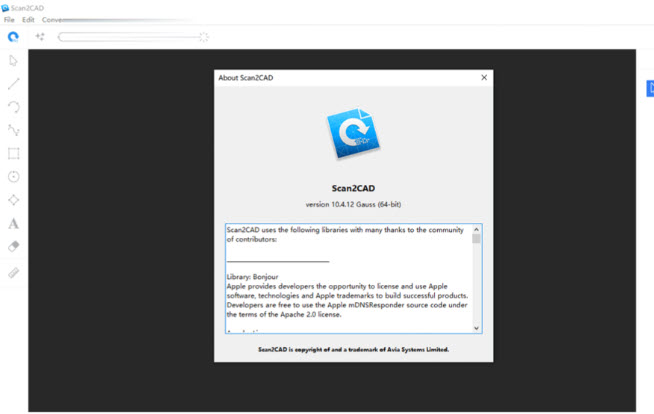This screenshot has height=414, width=654.
Task: Open the Convert menu
Action: (x=52, y=20)
